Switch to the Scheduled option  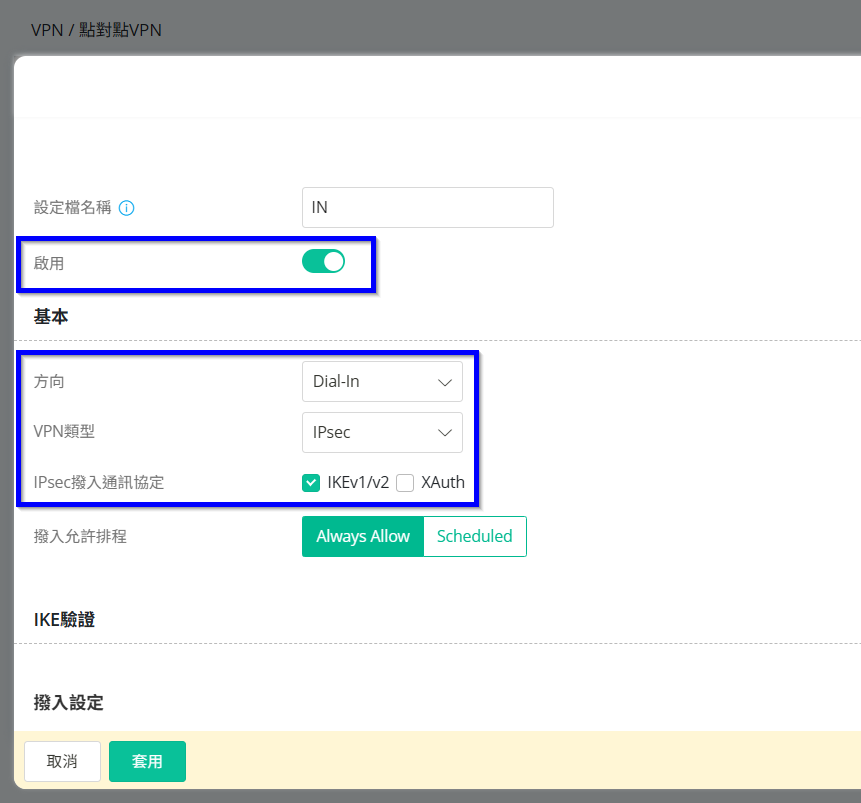click(474, 536)
